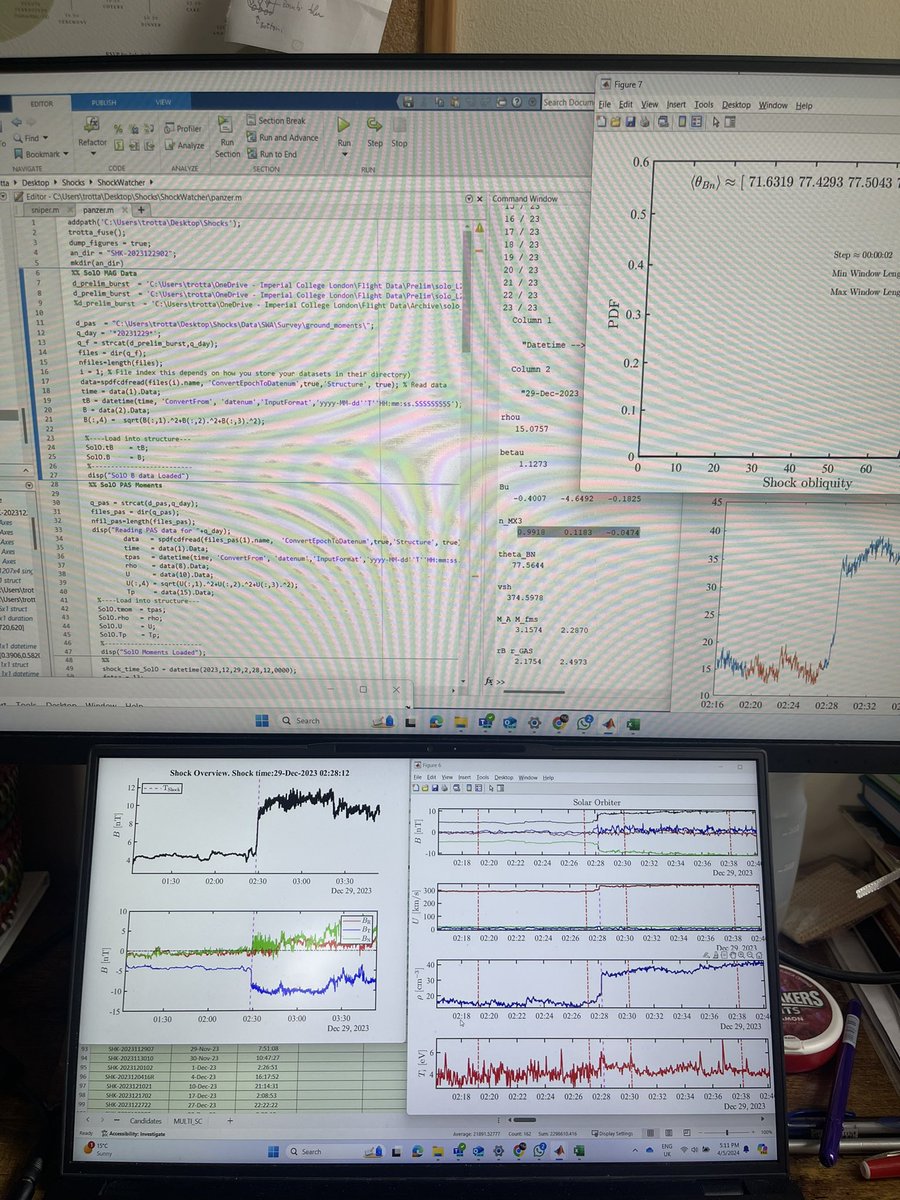The image size is (900, 1200).
Task: Click the Wi-Fi icon in laptop system tray
Action: 684,1151
